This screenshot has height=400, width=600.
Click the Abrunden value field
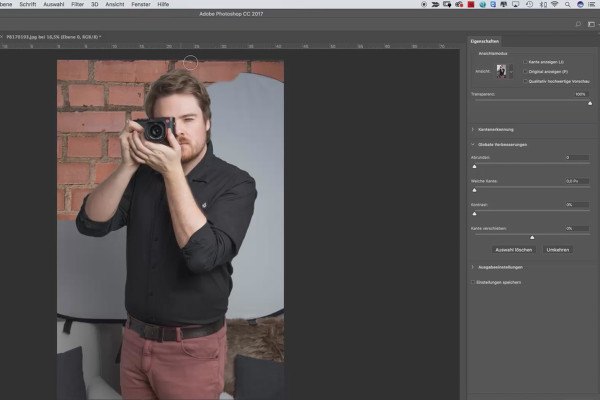click(x=577, y=157)
